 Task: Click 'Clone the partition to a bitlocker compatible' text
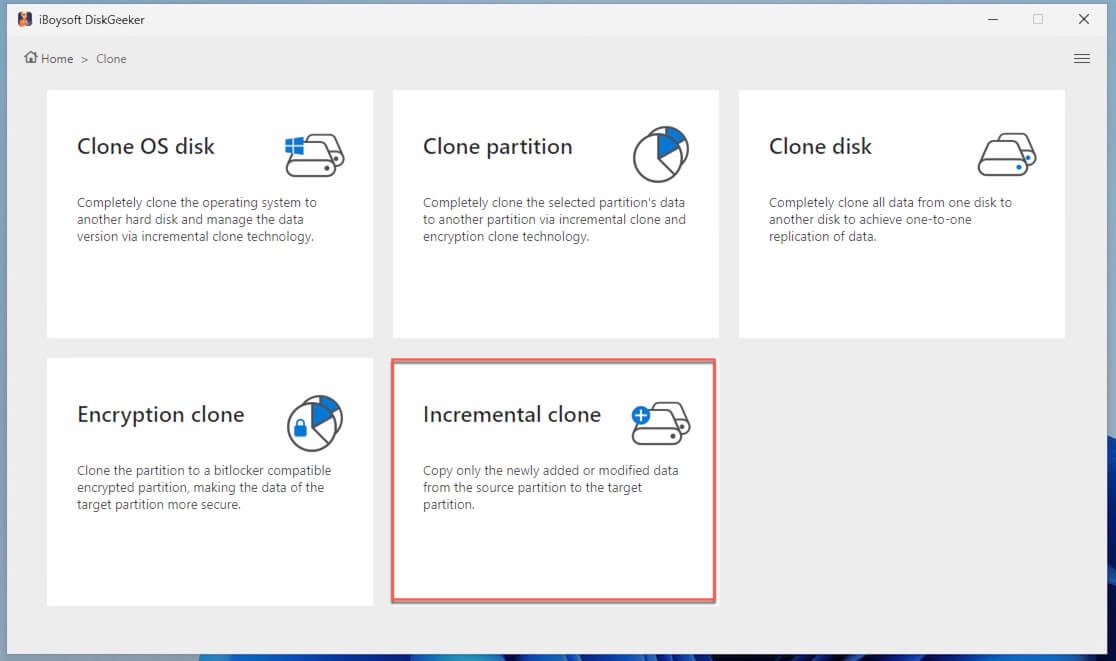tap(204, 487)
